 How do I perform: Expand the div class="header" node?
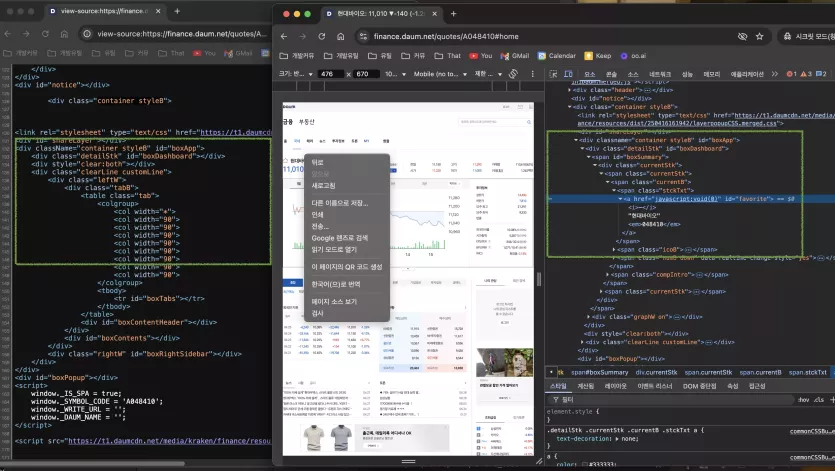pos(569,90)
